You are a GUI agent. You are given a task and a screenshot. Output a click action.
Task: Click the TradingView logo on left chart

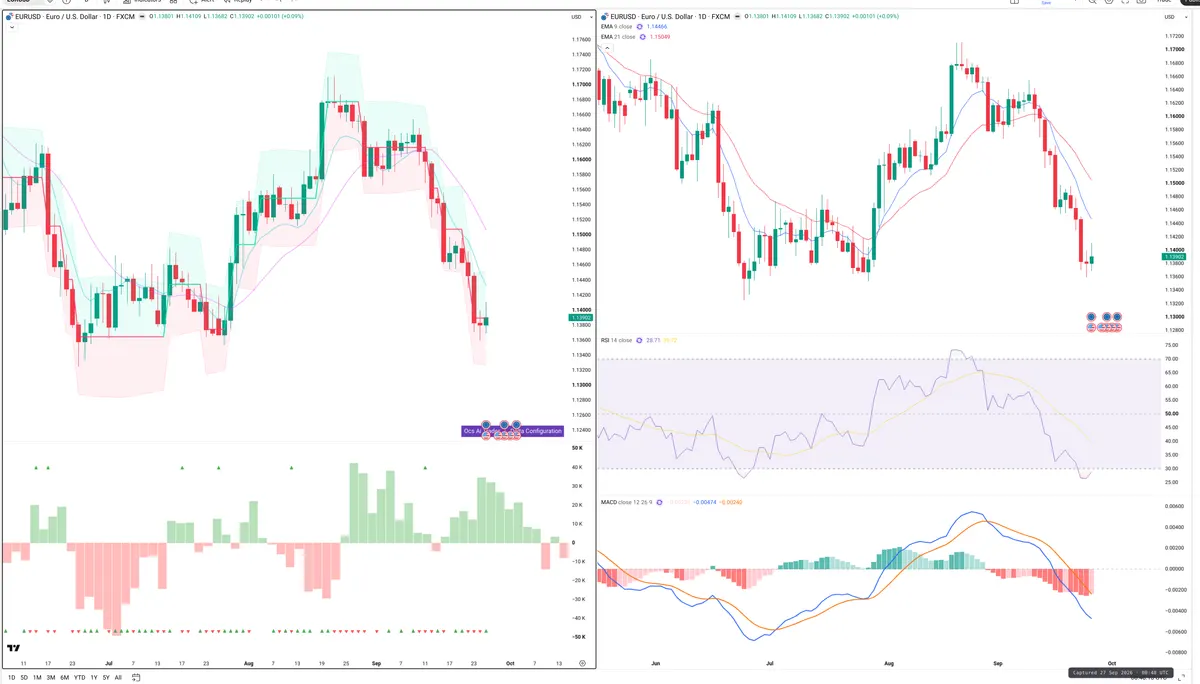pos(14,649)
